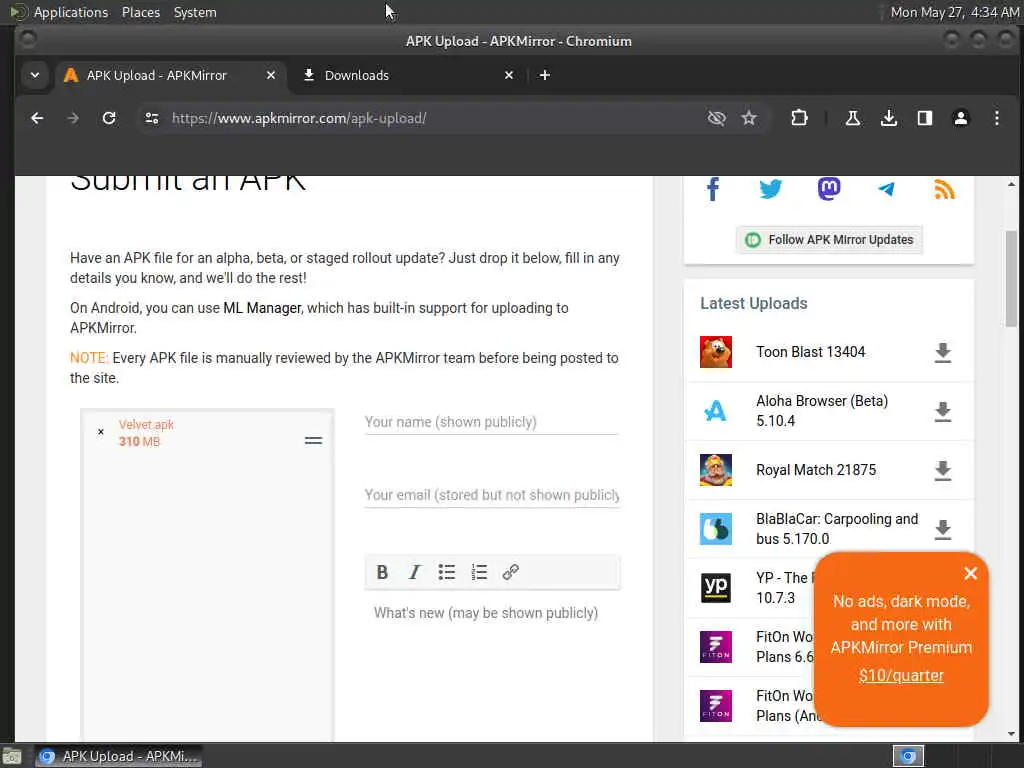Image resolution: width=1024 pixels, height=768 pixels.
Task: Expand the tab search dropdown
Action: (x=35, y=75)
